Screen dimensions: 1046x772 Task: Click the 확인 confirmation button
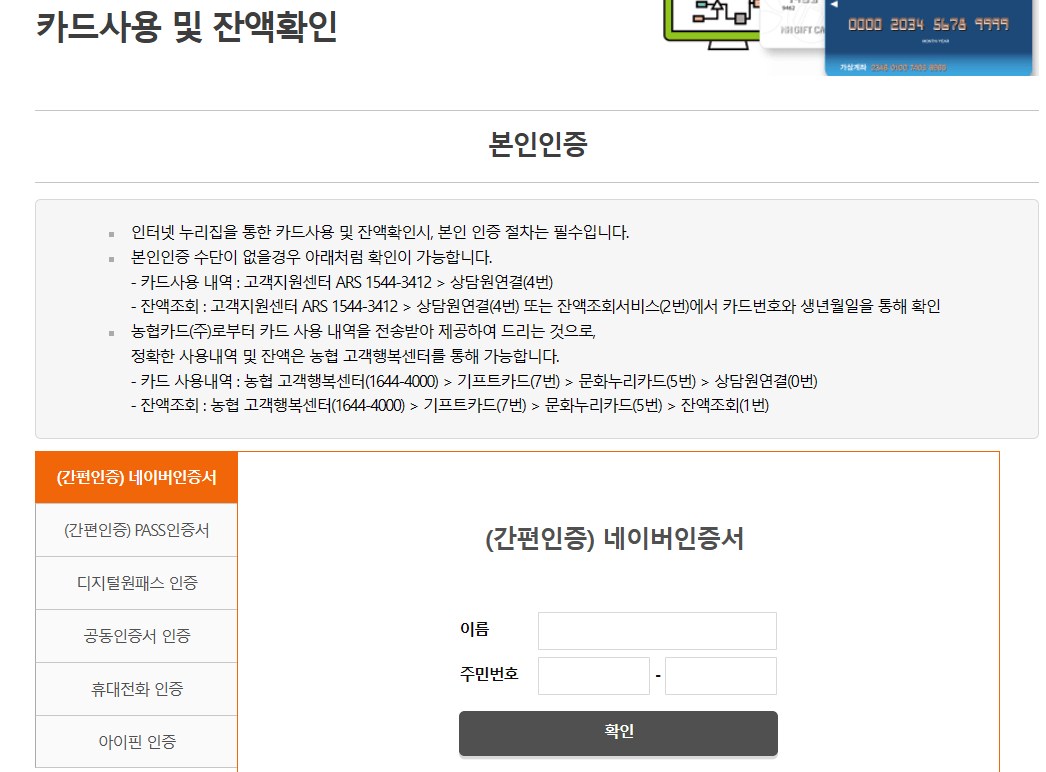click(617, 733)
